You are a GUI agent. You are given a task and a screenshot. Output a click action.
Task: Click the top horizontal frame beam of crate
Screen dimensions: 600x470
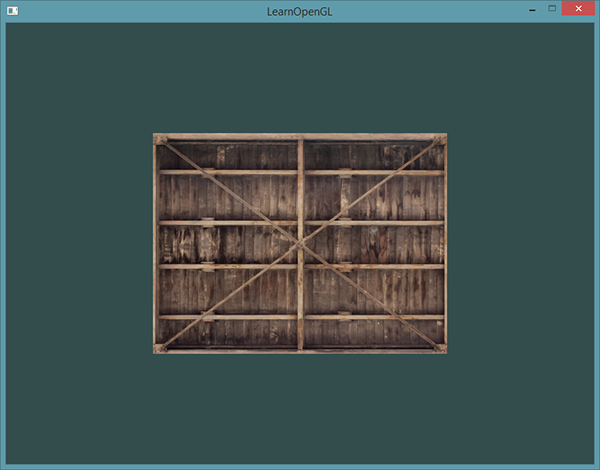[230, 137]
